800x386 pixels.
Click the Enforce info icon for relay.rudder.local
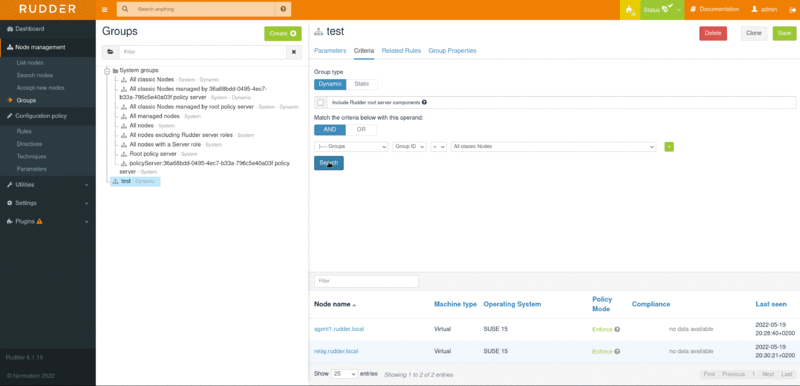617,352
